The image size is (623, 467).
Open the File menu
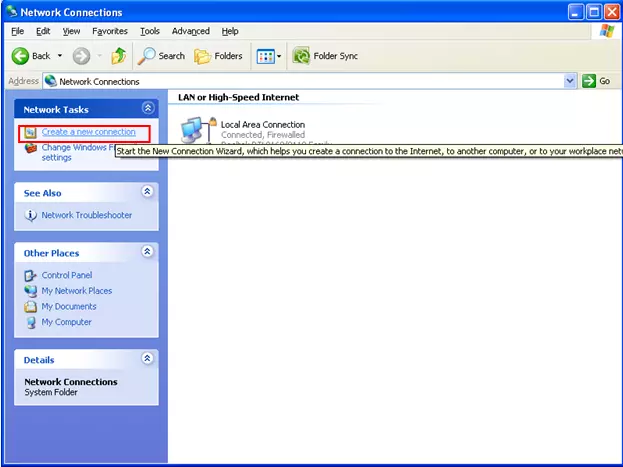17,31
